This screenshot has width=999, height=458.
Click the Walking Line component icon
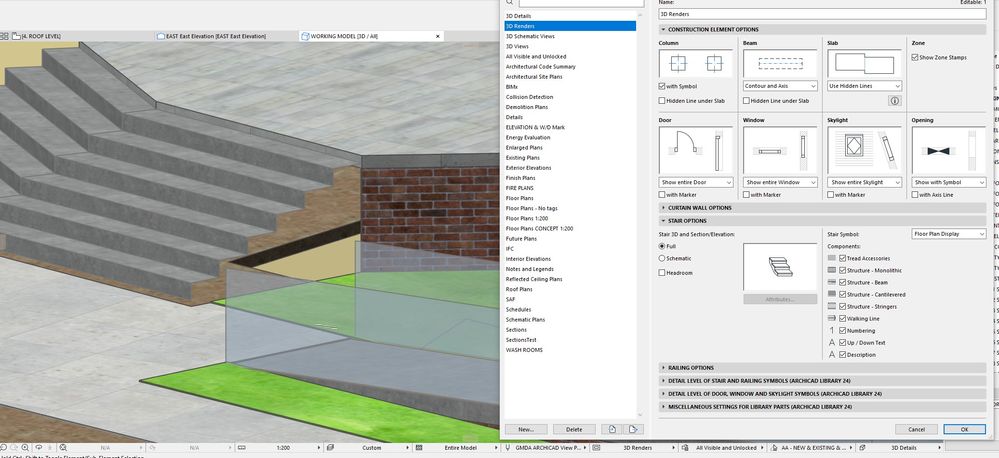(x=832, y=318)
